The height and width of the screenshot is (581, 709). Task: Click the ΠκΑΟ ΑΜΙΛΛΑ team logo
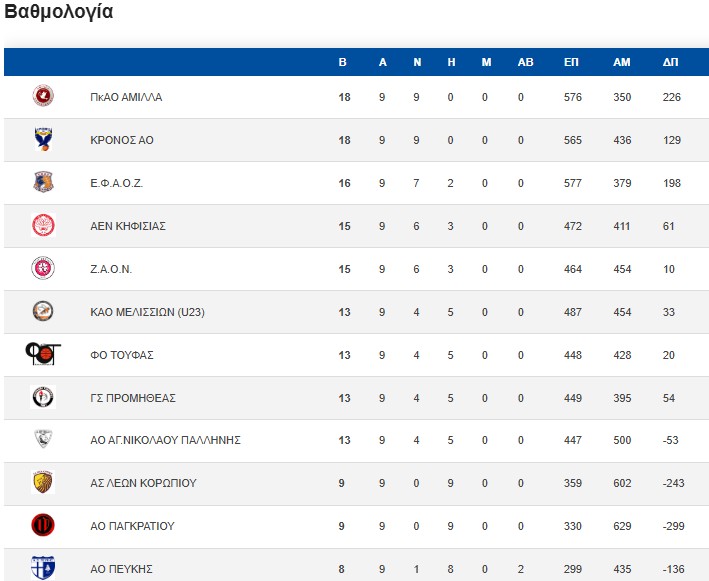(43, 97)
